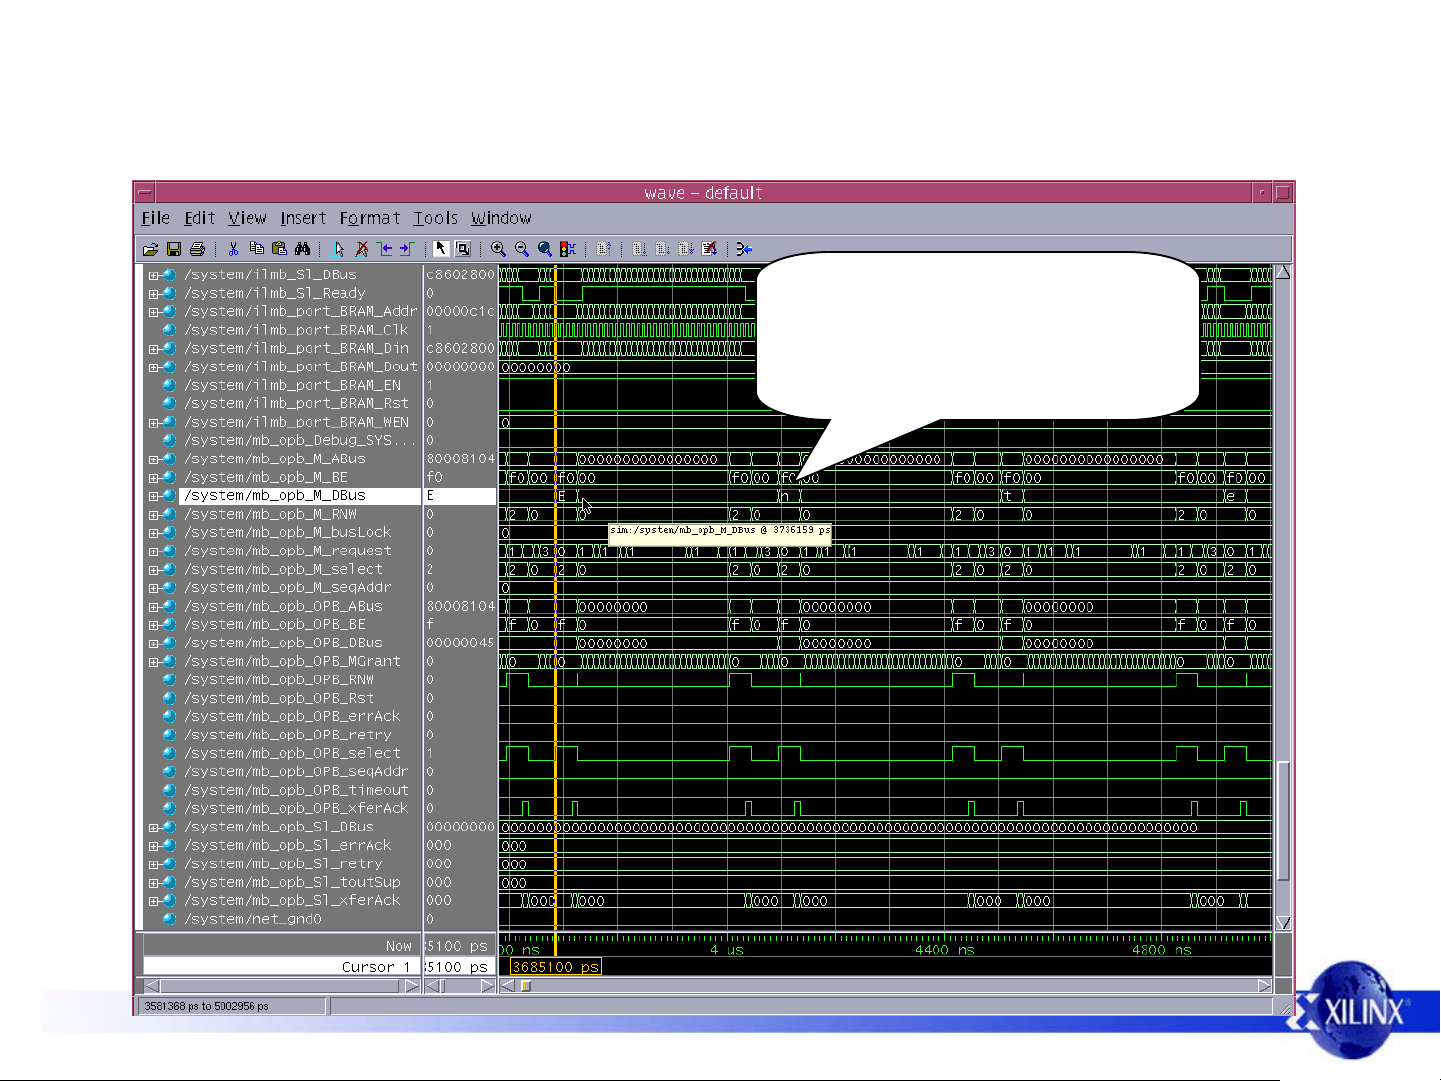Expand the ilmb_Sl_DBus signal
The image size is (1441, 1081).
pyautogui.click(x=154, y=275)
